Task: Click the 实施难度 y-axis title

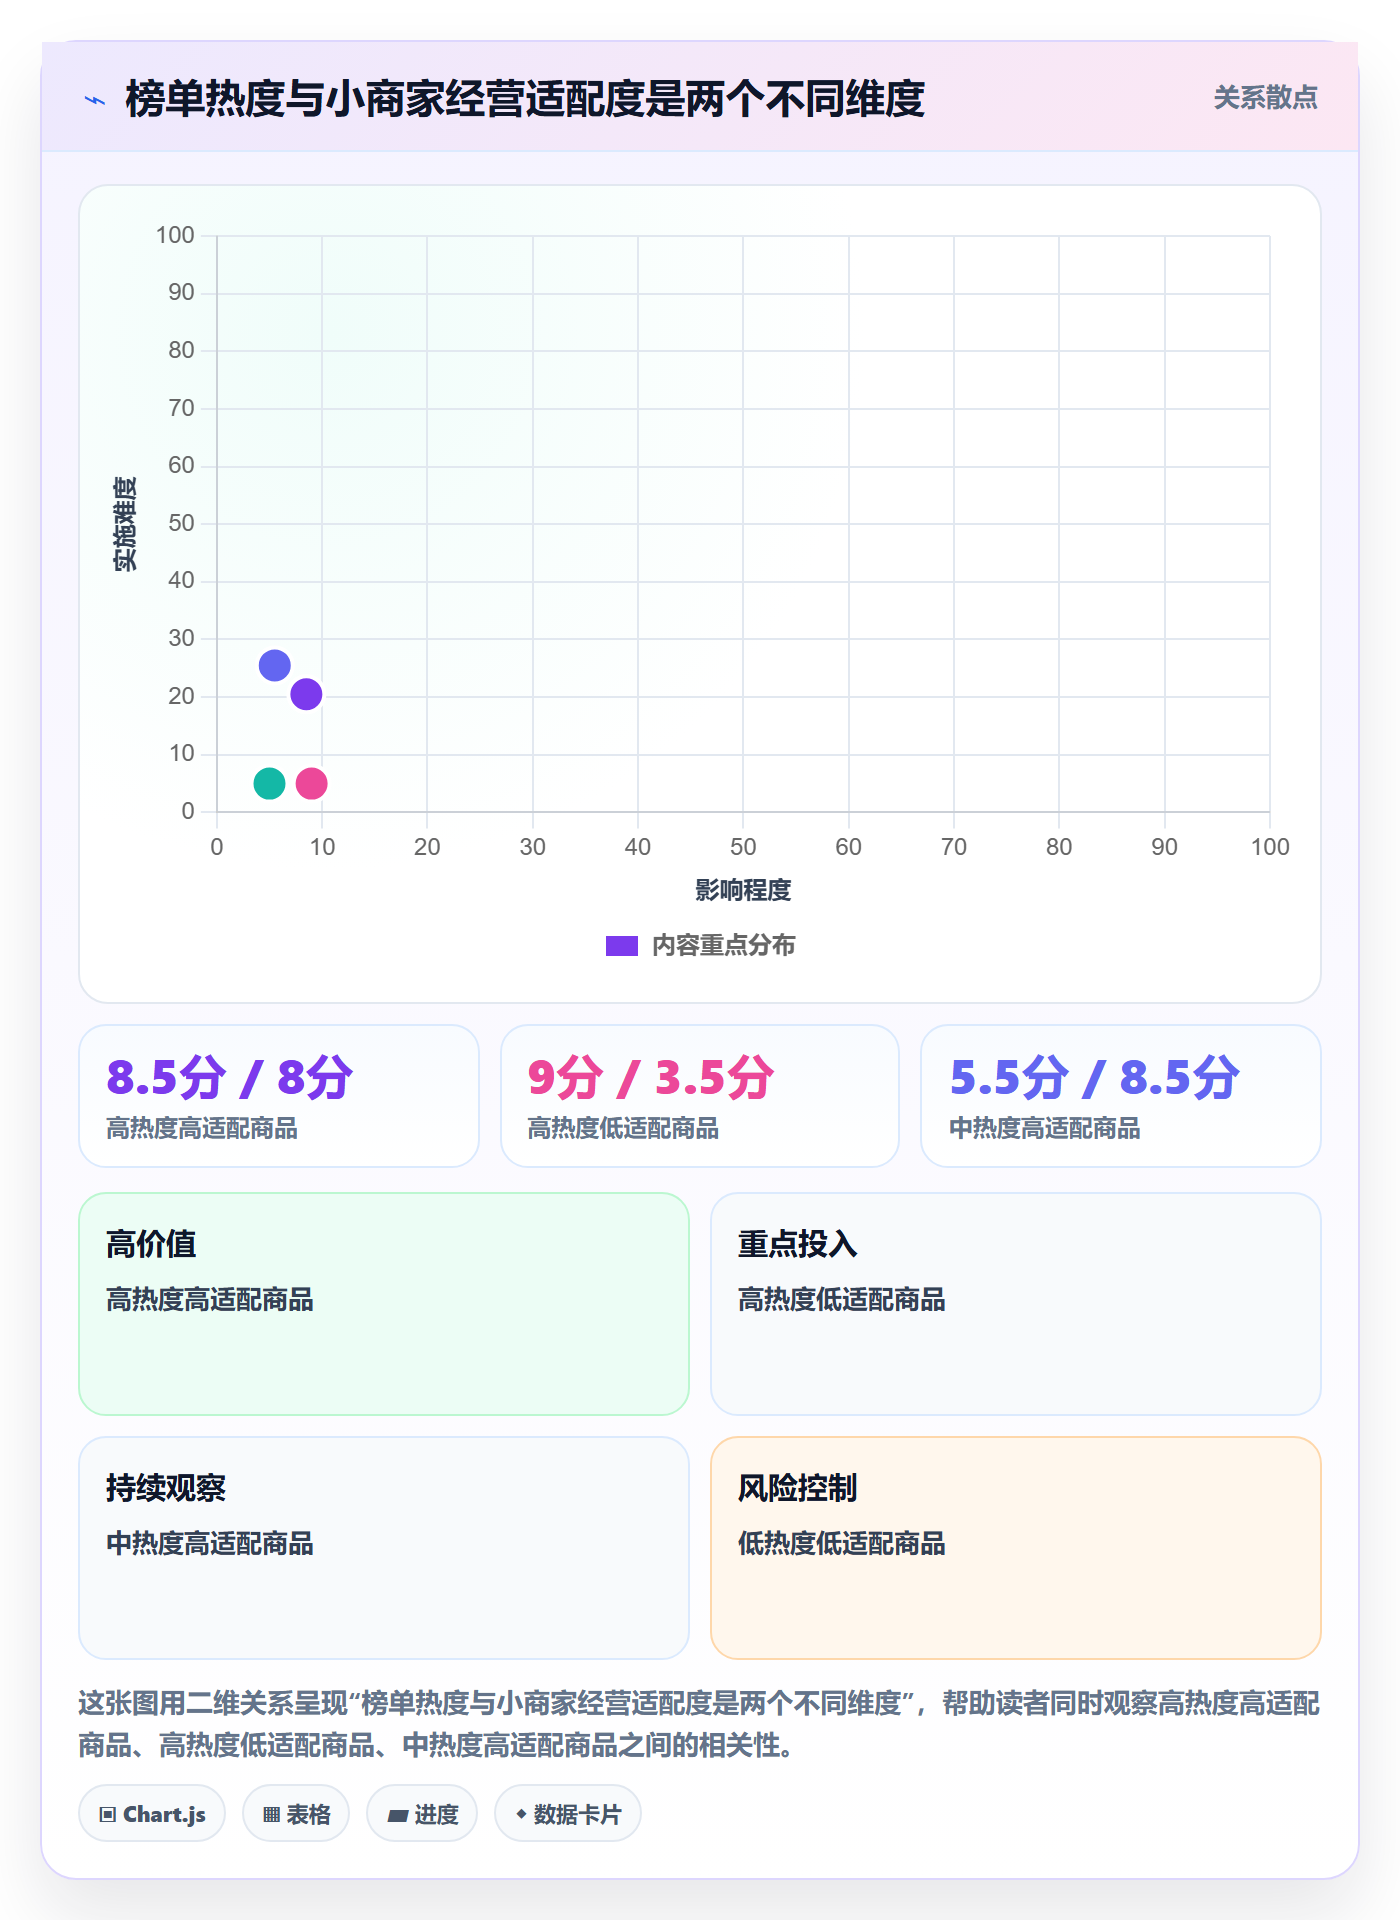Action: point(125,524)
